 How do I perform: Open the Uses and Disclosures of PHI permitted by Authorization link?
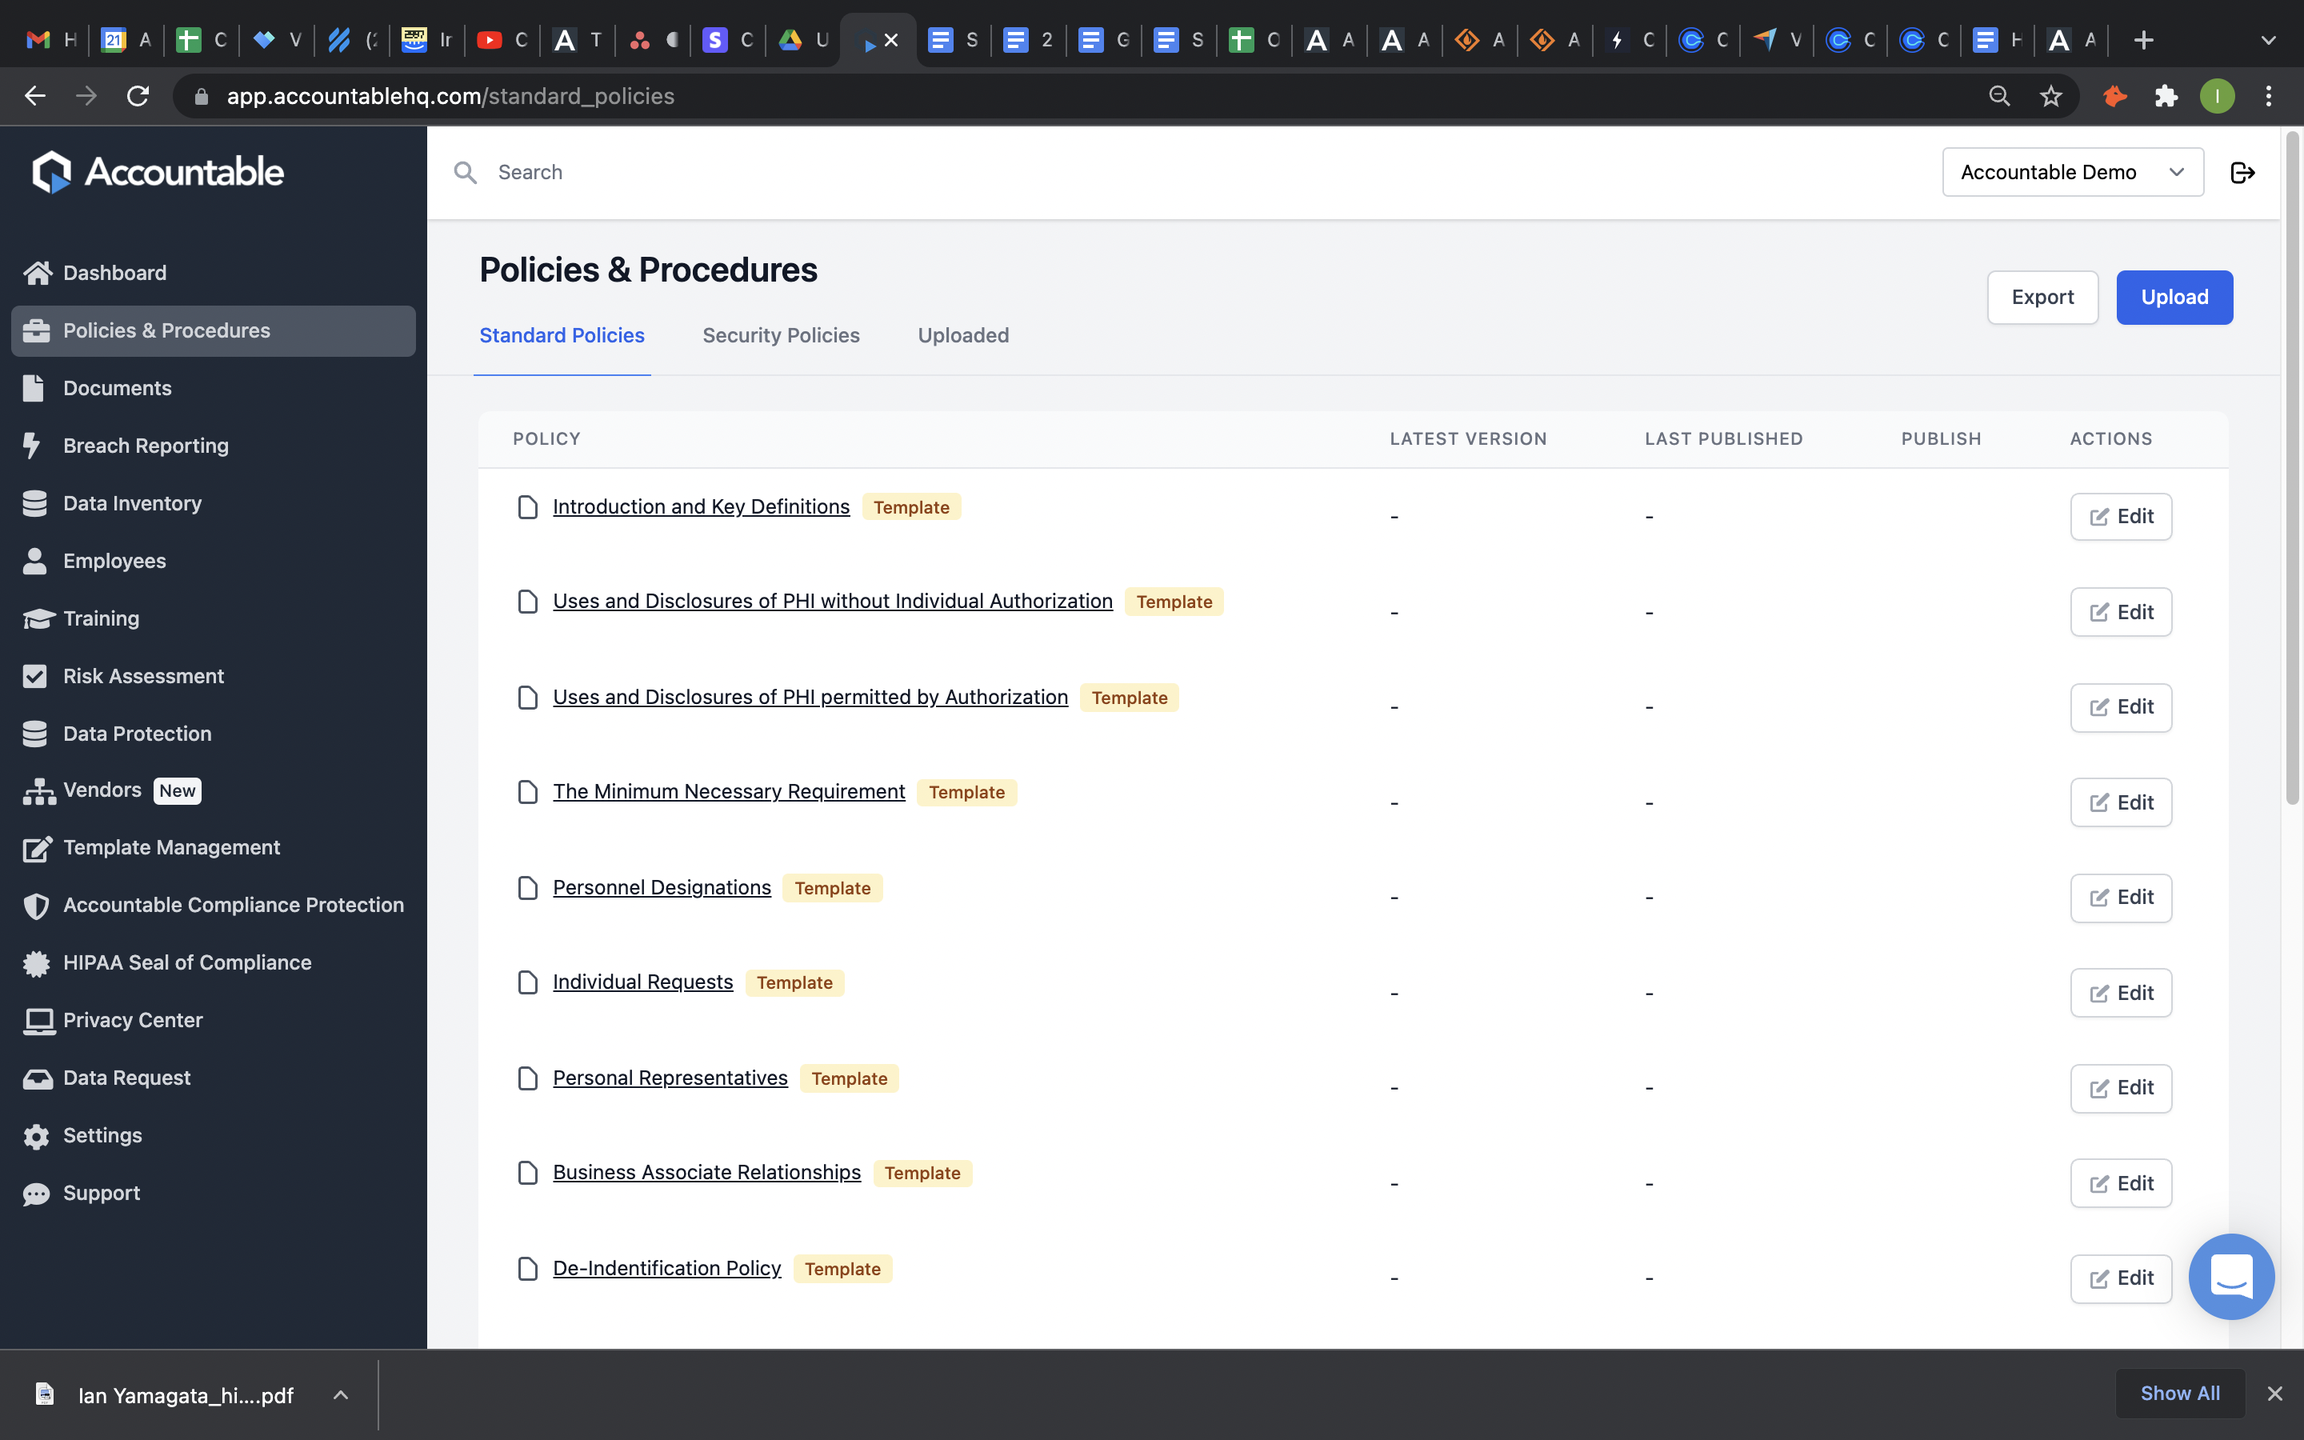coord(810,698)
